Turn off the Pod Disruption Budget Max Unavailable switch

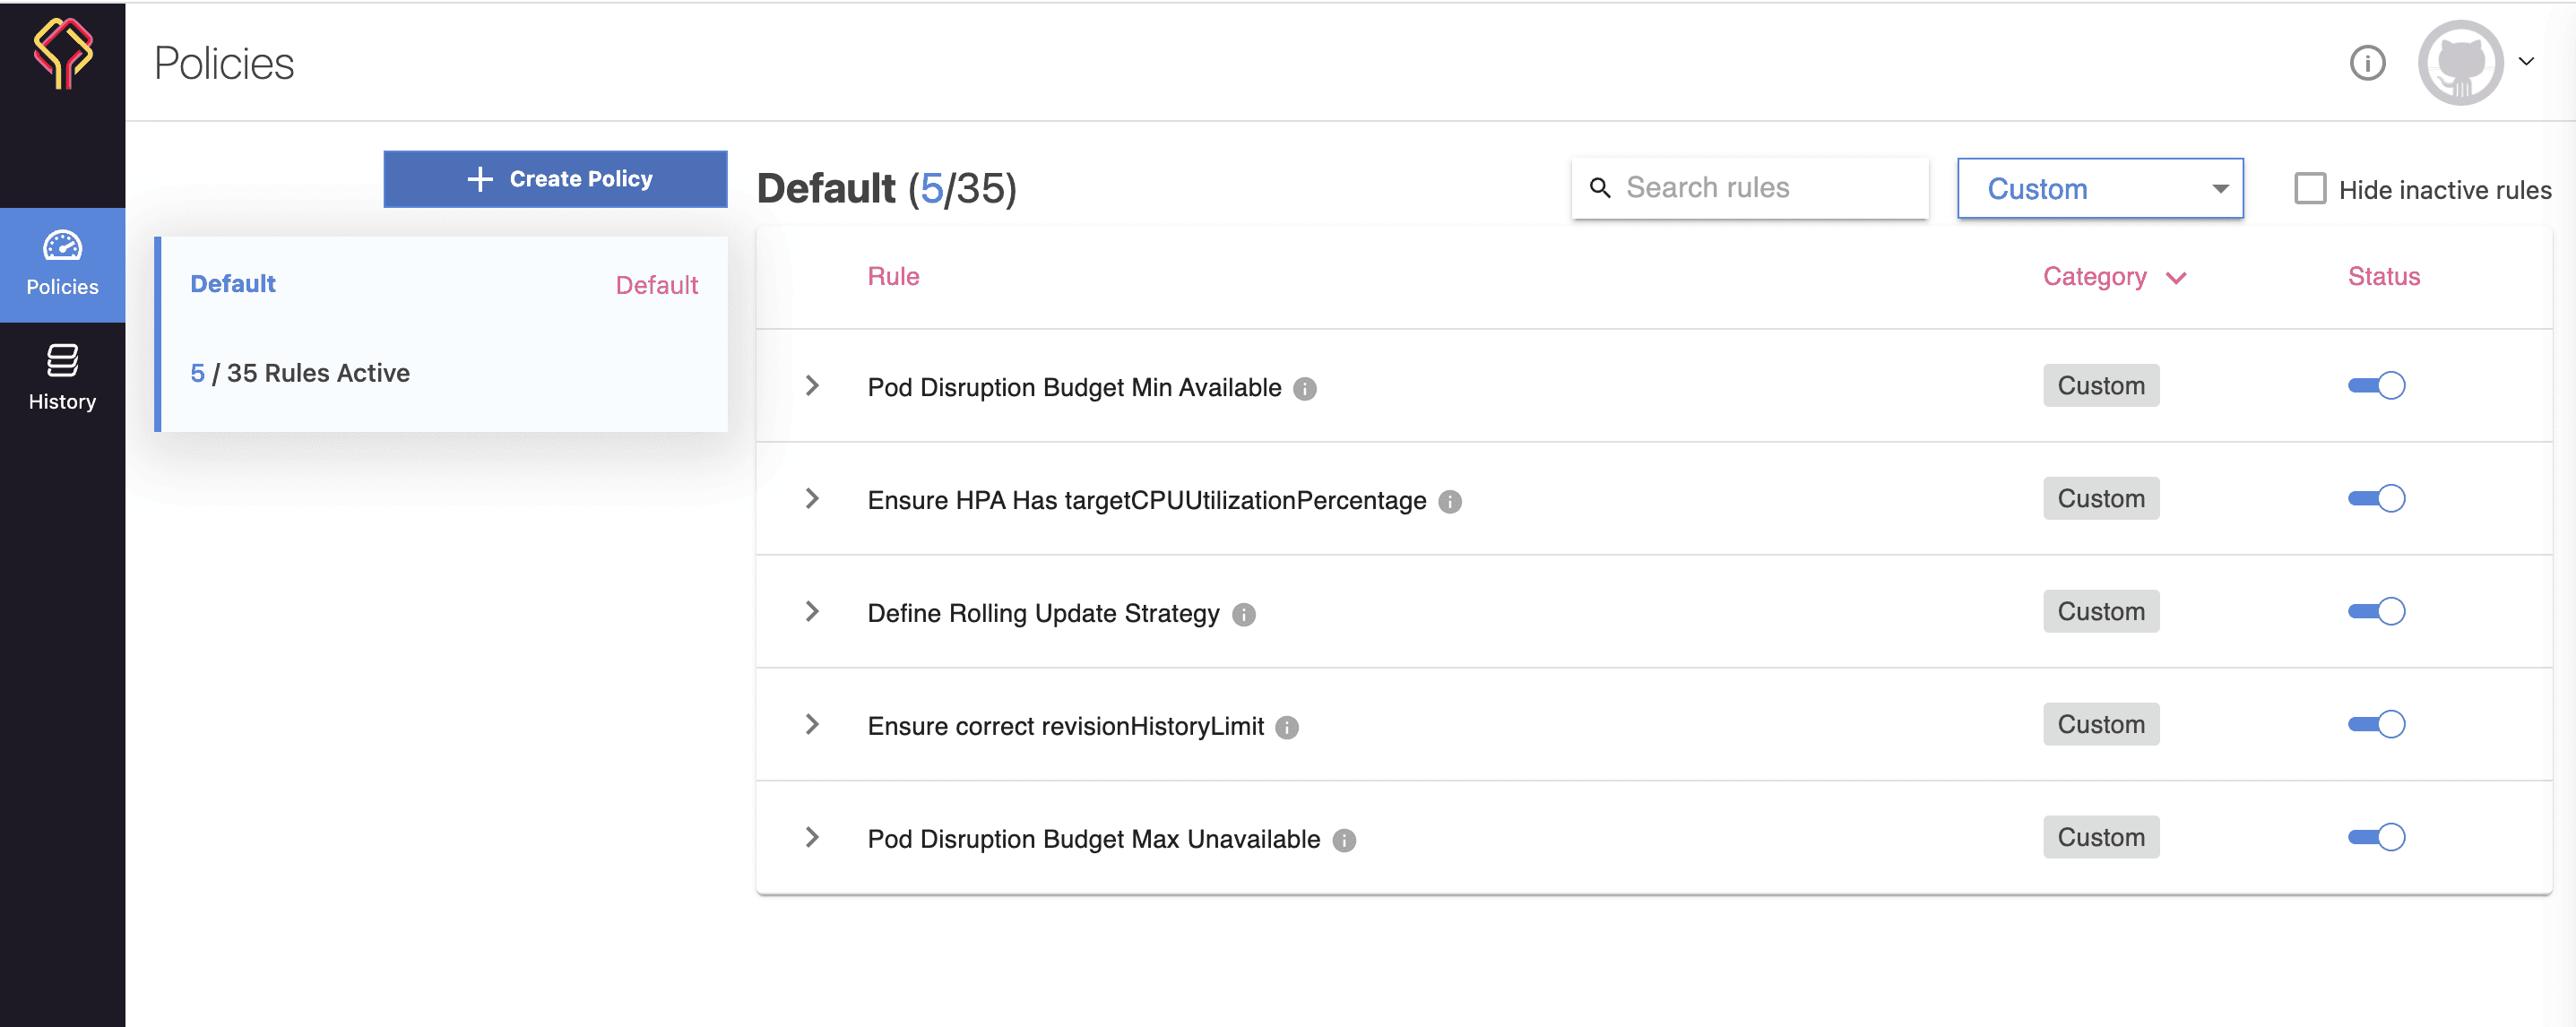pos(2376,838)
